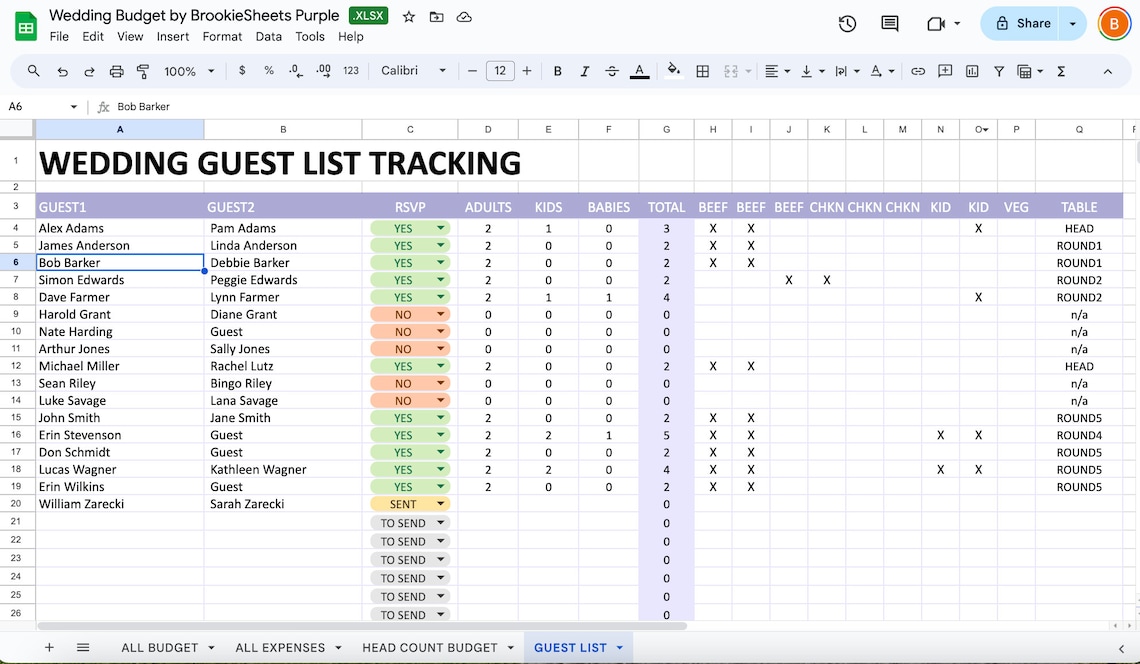Viewport: 1140px width, 664px height.
Task: Open the text color picker
Action: [640, 71]
